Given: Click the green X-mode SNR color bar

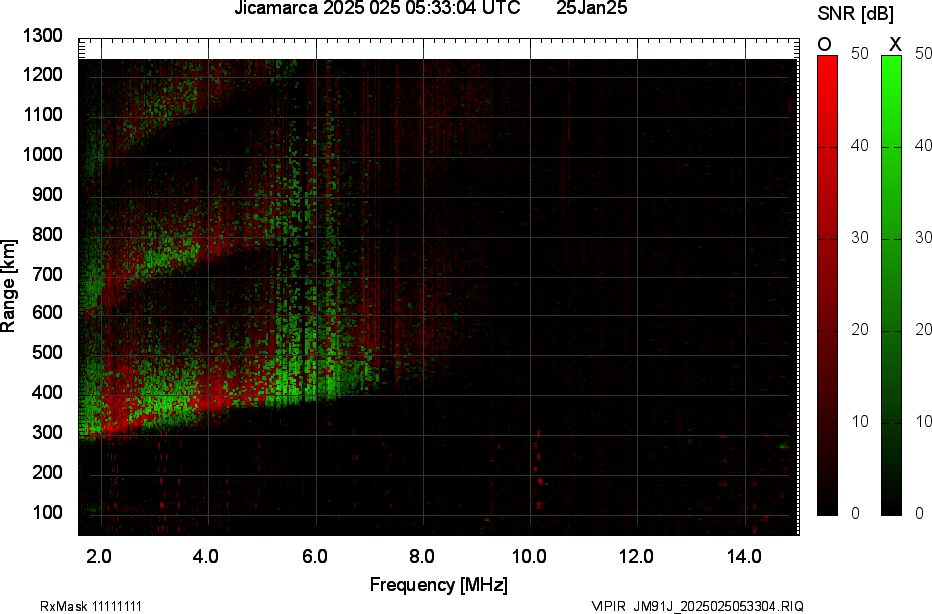Looking at the screenshot, I should [x=891, y=285].
